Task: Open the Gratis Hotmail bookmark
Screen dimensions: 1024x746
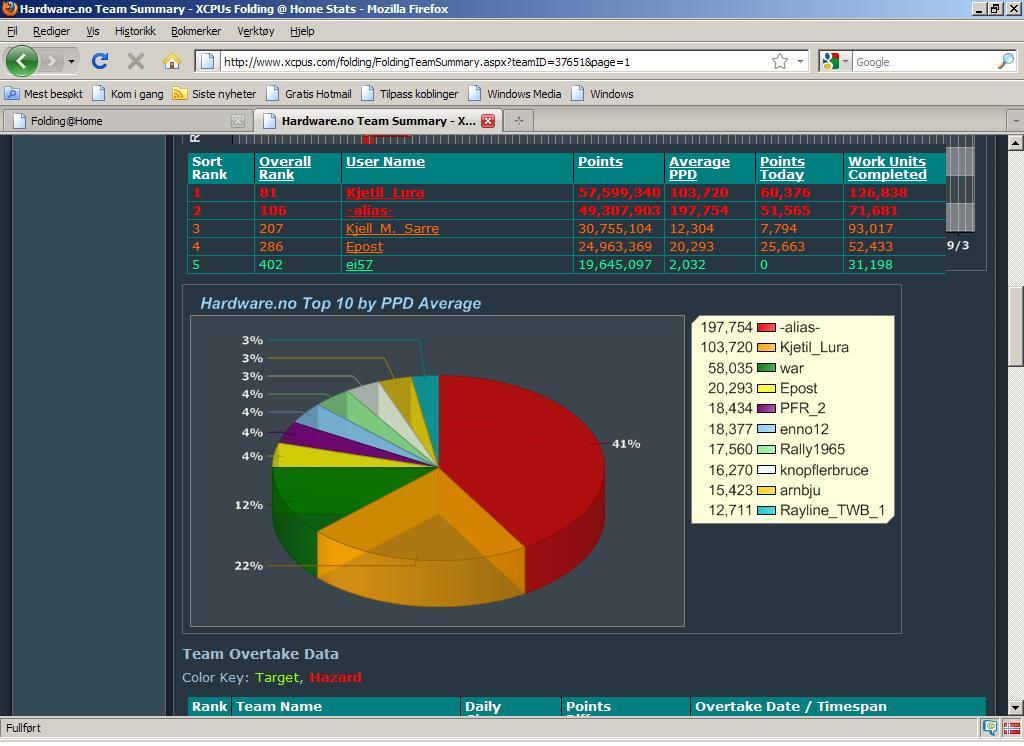Action: click(x=309, y=94)
